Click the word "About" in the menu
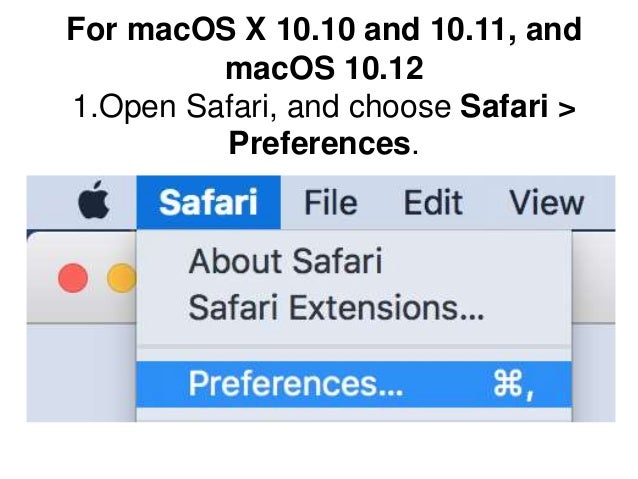The image size is (638, 479). (x=232, y=262)
